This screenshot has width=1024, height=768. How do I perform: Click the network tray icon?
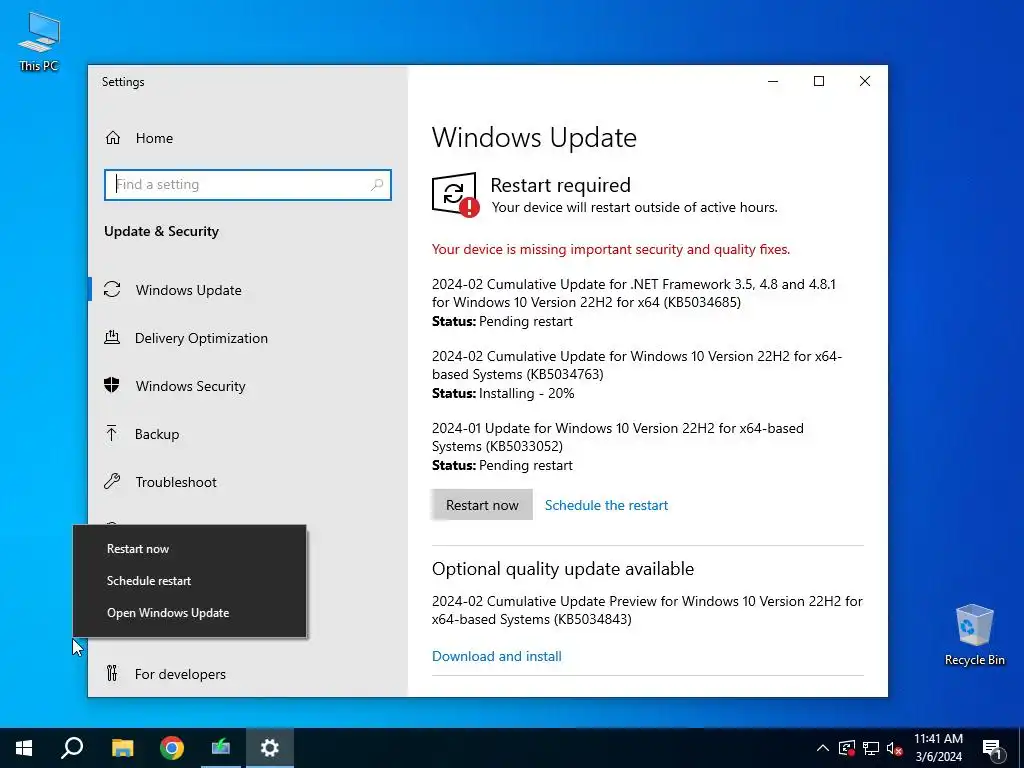click(871, 748)
